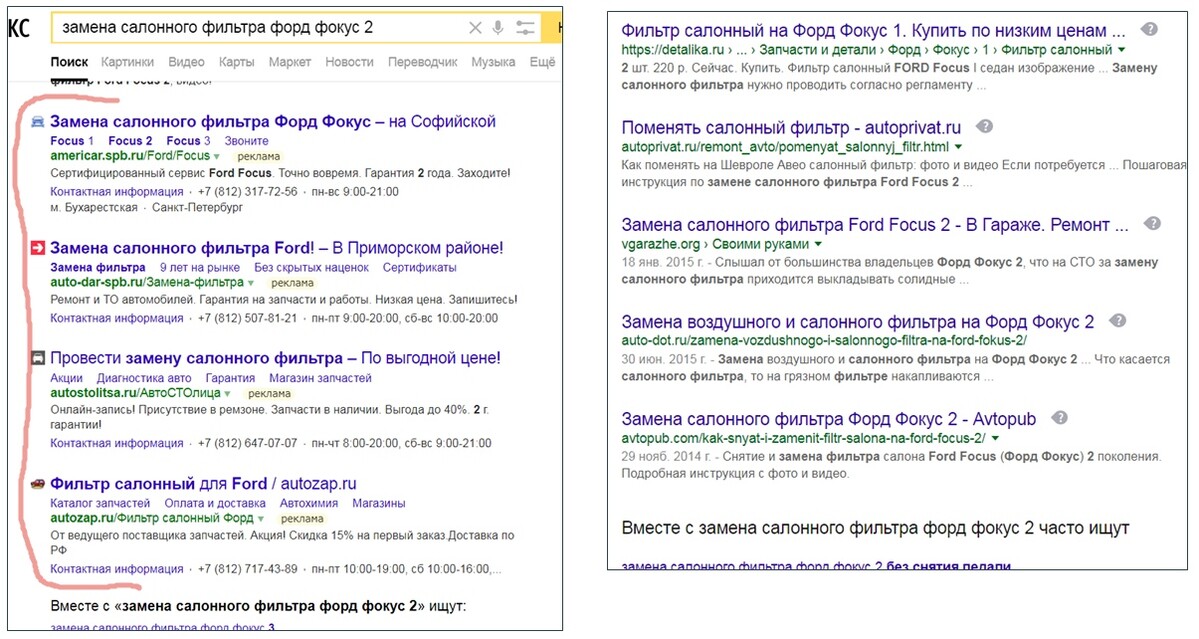Click Акции sitelink
The image size is (1199, 639).
(67, 378)
